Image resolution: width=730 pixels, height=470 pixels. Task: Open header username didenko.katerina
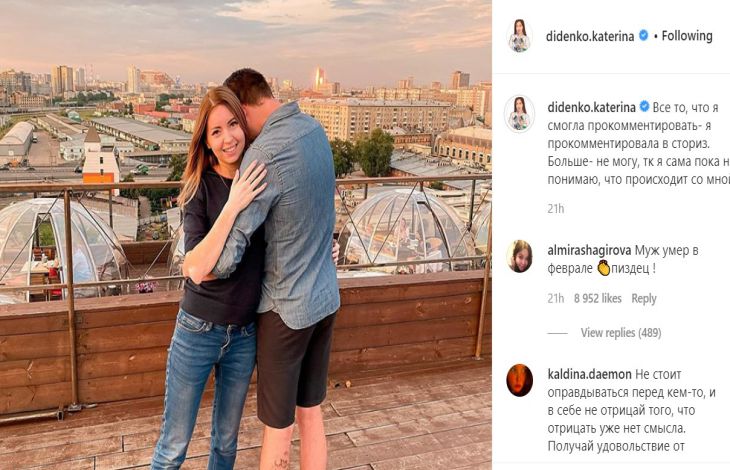click(590, 36)
